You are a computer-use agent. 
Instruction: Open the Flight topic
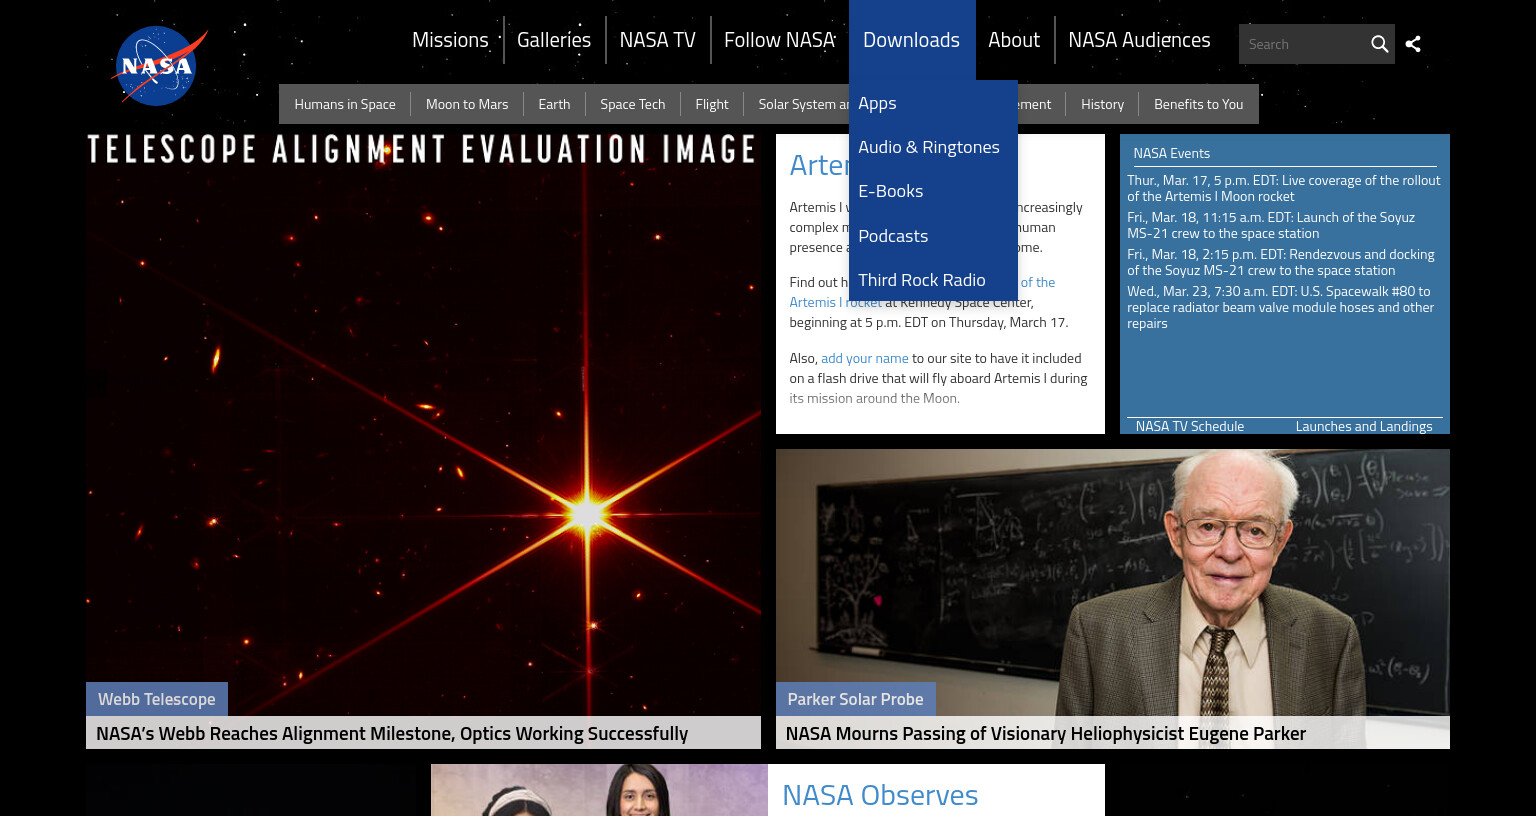712,104
